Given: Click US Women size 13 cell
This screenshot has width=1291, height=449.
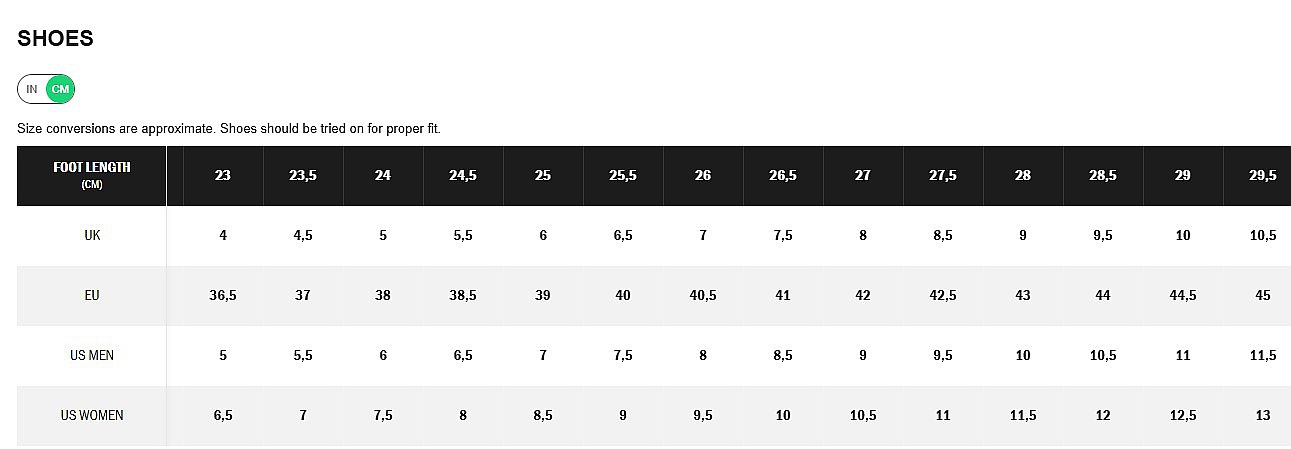Looking at the screenshot, I should point(1263,415).
